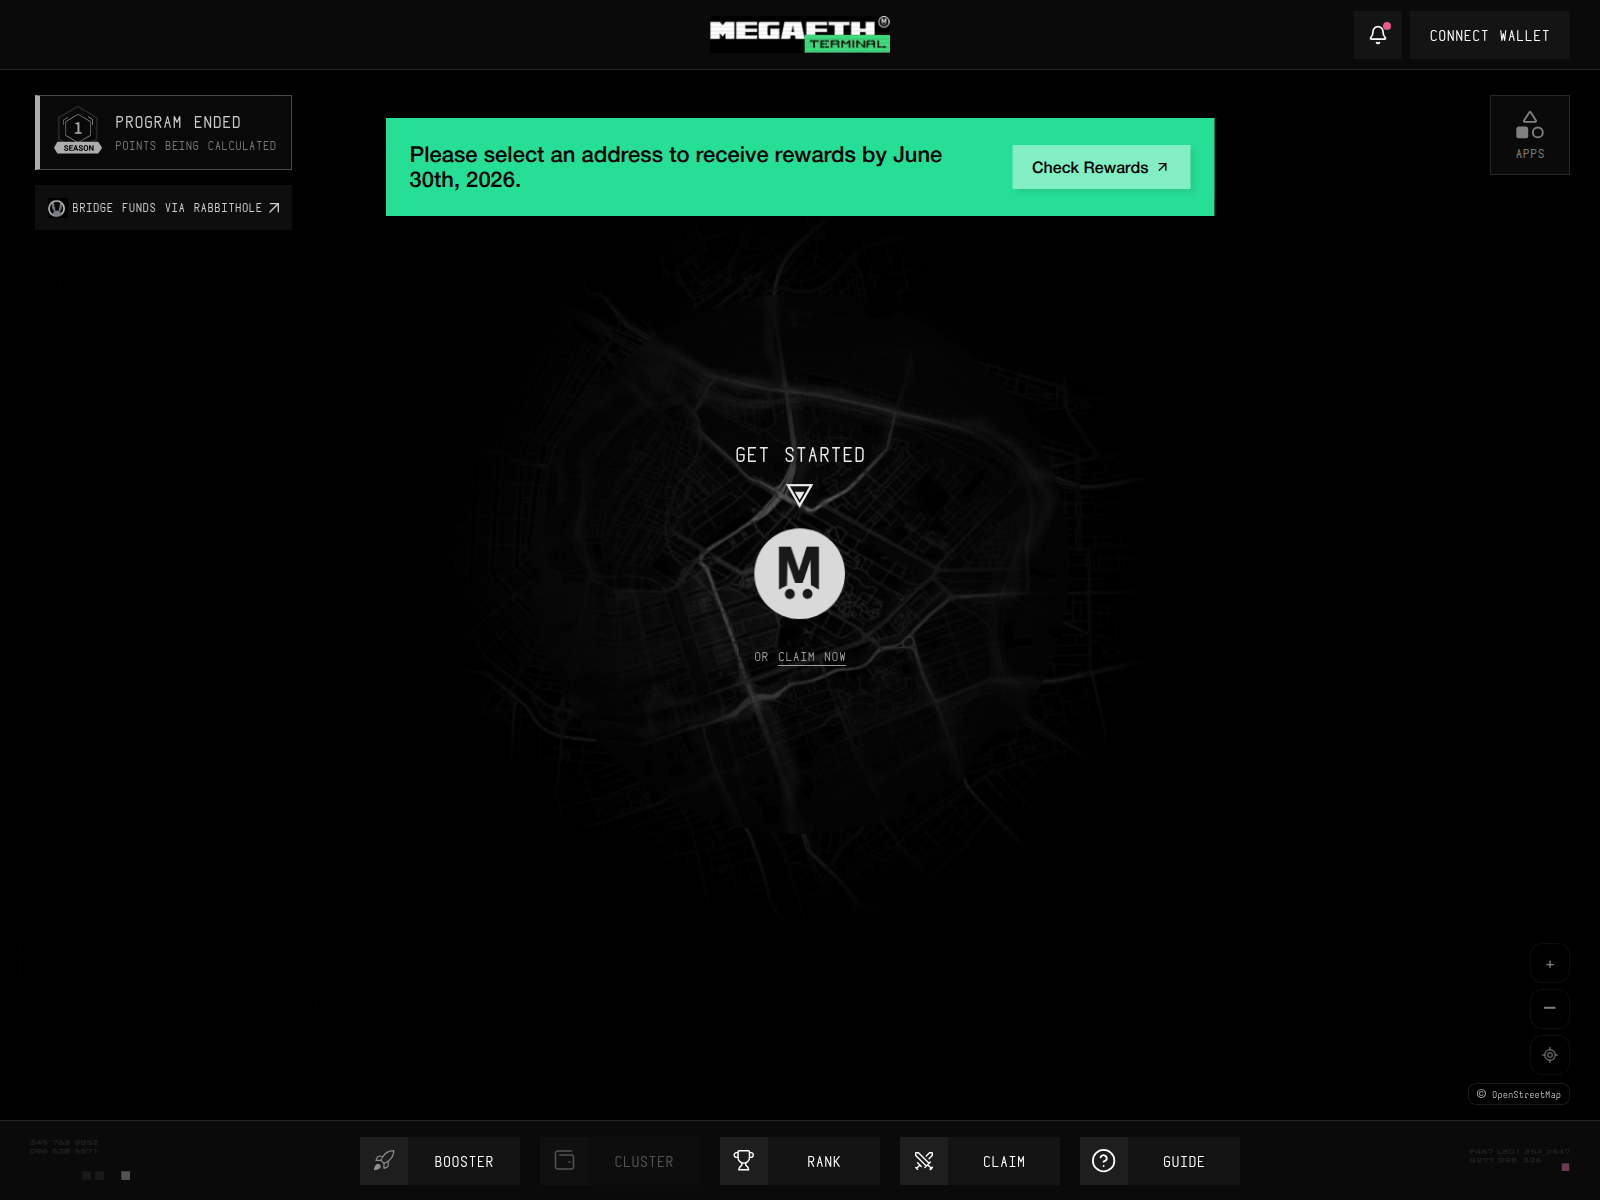Open the OpenStreetMap attribution

point(1519,1094)
